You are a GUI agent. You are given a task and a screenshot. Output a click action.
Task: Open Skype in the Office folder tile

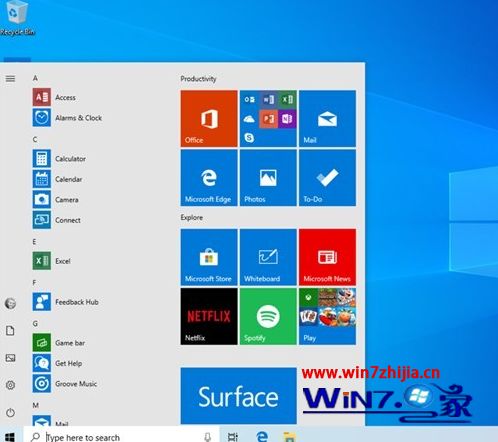tap(249, 138)
